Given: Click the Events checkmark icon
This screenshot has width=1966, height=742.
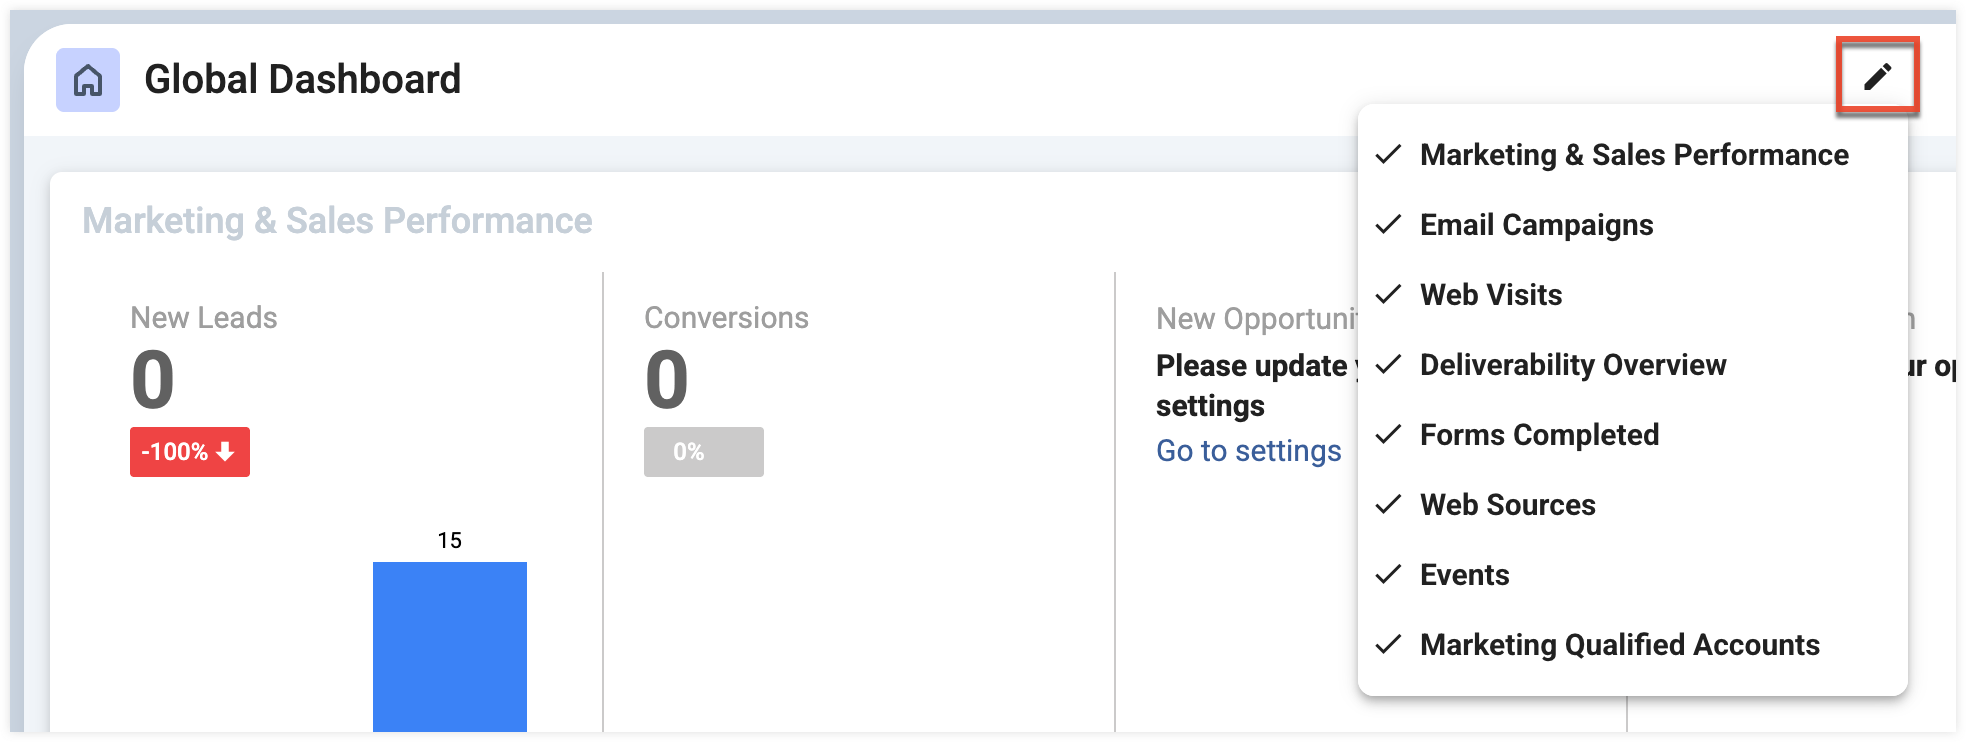Looking at the screenshot, I should (1388, 575).
